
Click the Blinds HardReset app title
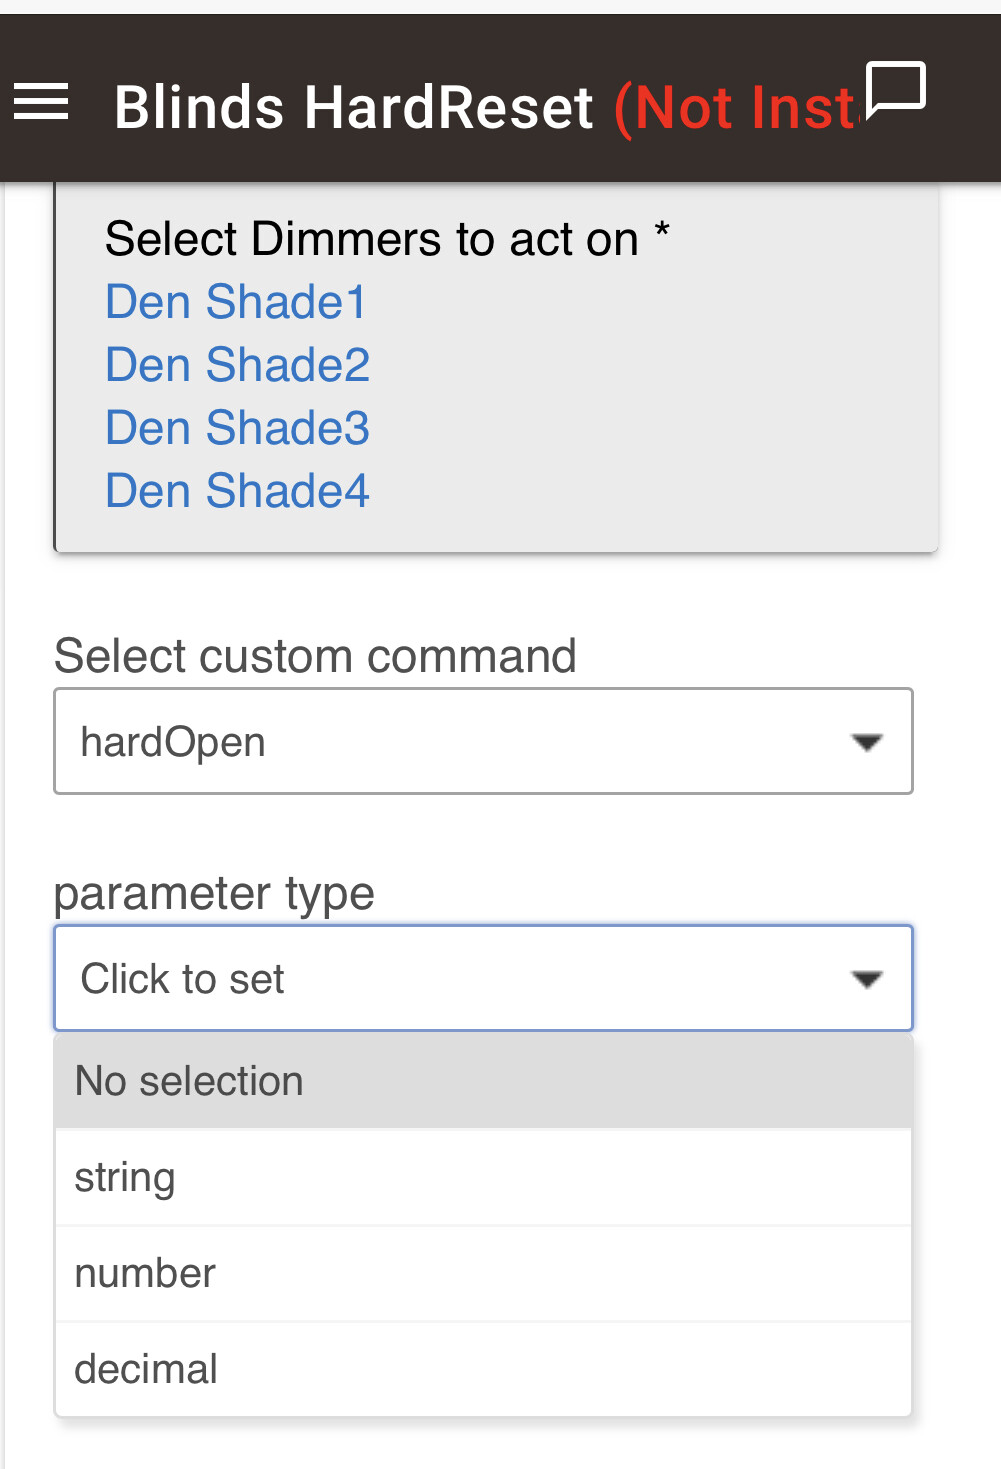pos(354,107)
